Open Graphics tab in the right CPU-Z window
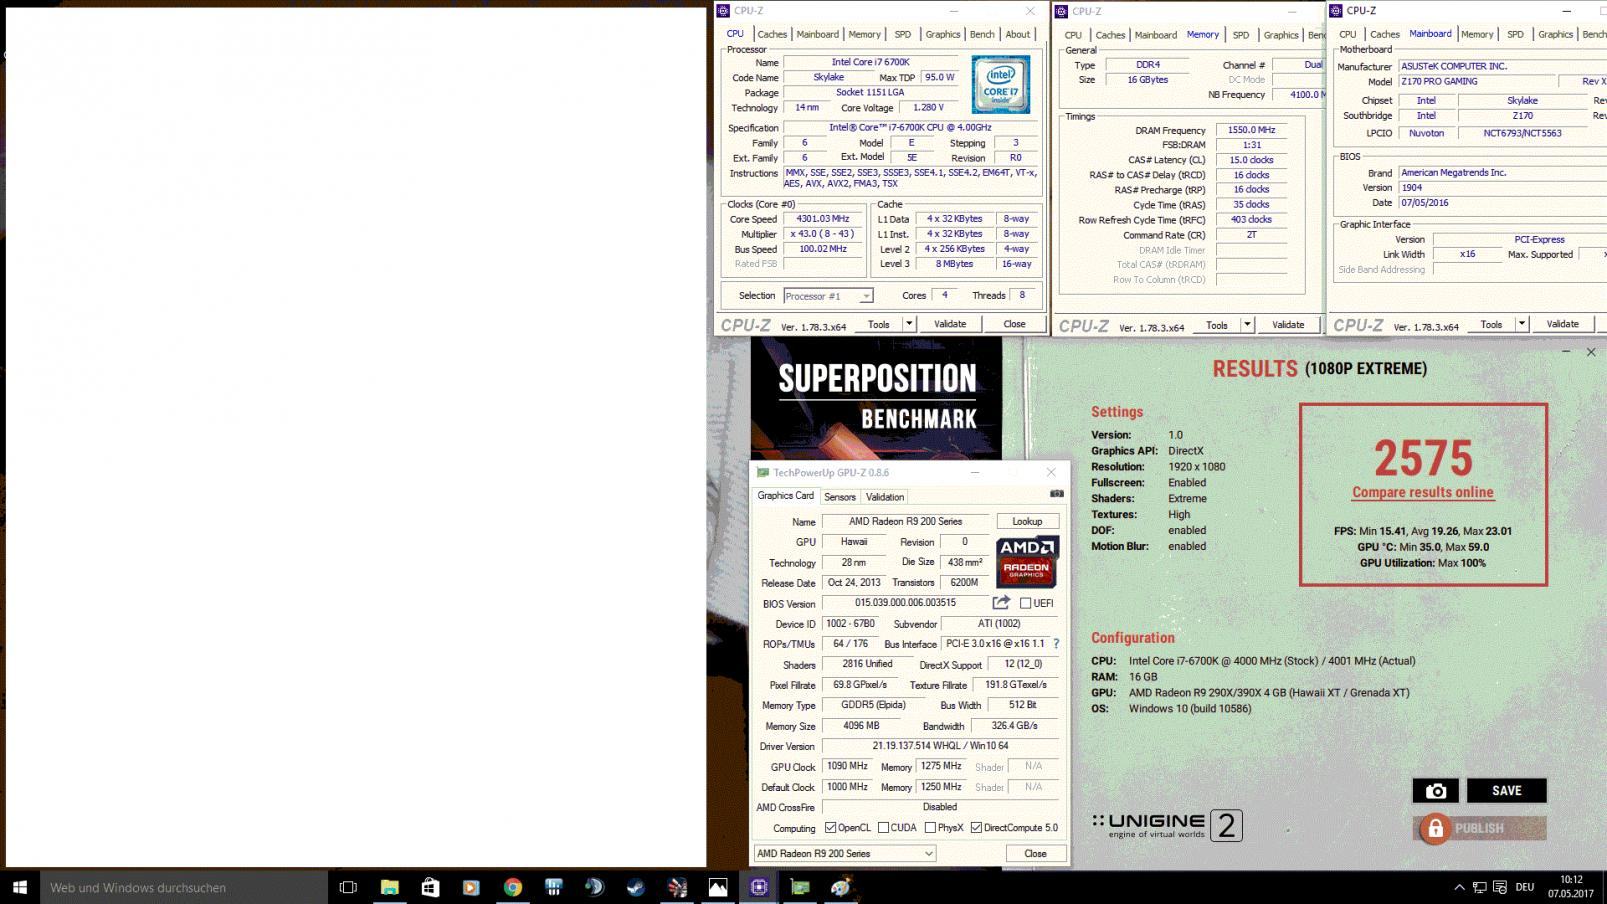The image size is (1607, 904). [x=1555, y=34]
